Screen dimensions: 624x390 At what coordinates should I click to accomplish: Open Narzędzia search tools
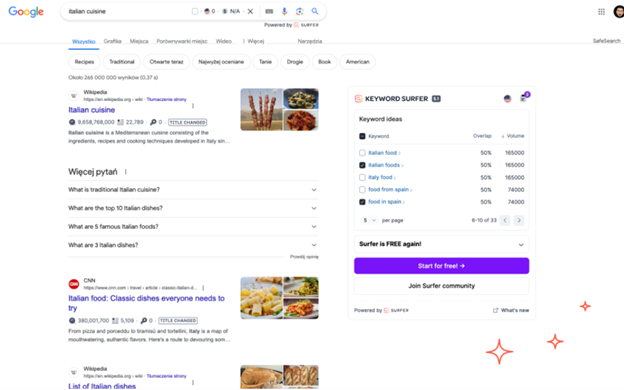pyautogui.click(x=310, y=41)
